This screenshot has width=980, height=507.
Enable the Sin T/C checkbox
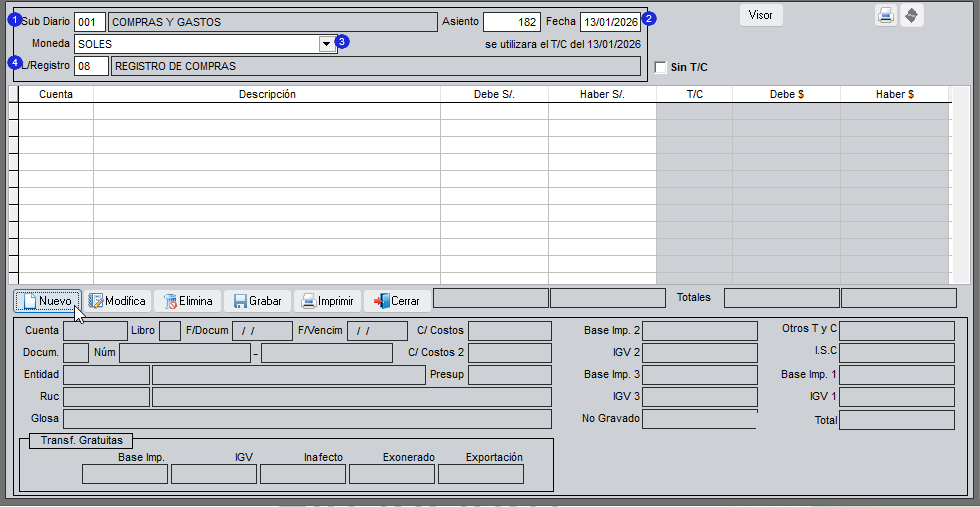(661, 68)
